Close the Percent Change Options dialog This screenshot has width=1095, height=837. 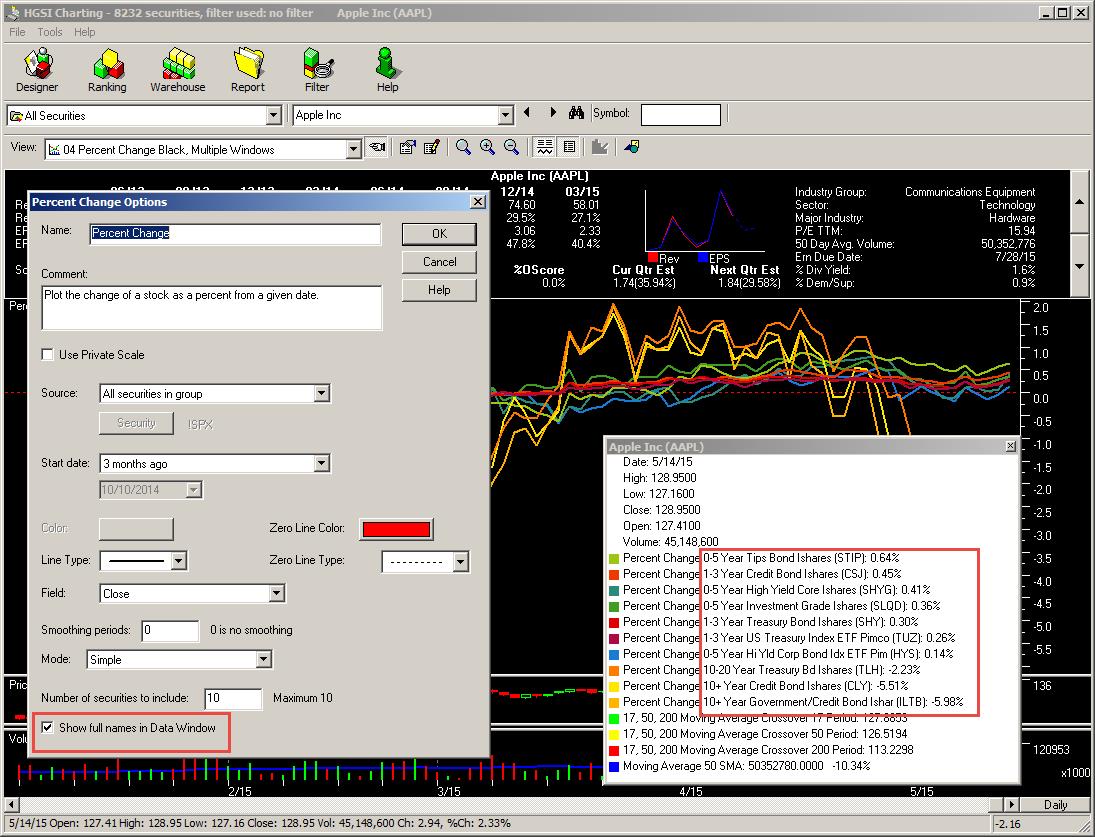(478, 202)
